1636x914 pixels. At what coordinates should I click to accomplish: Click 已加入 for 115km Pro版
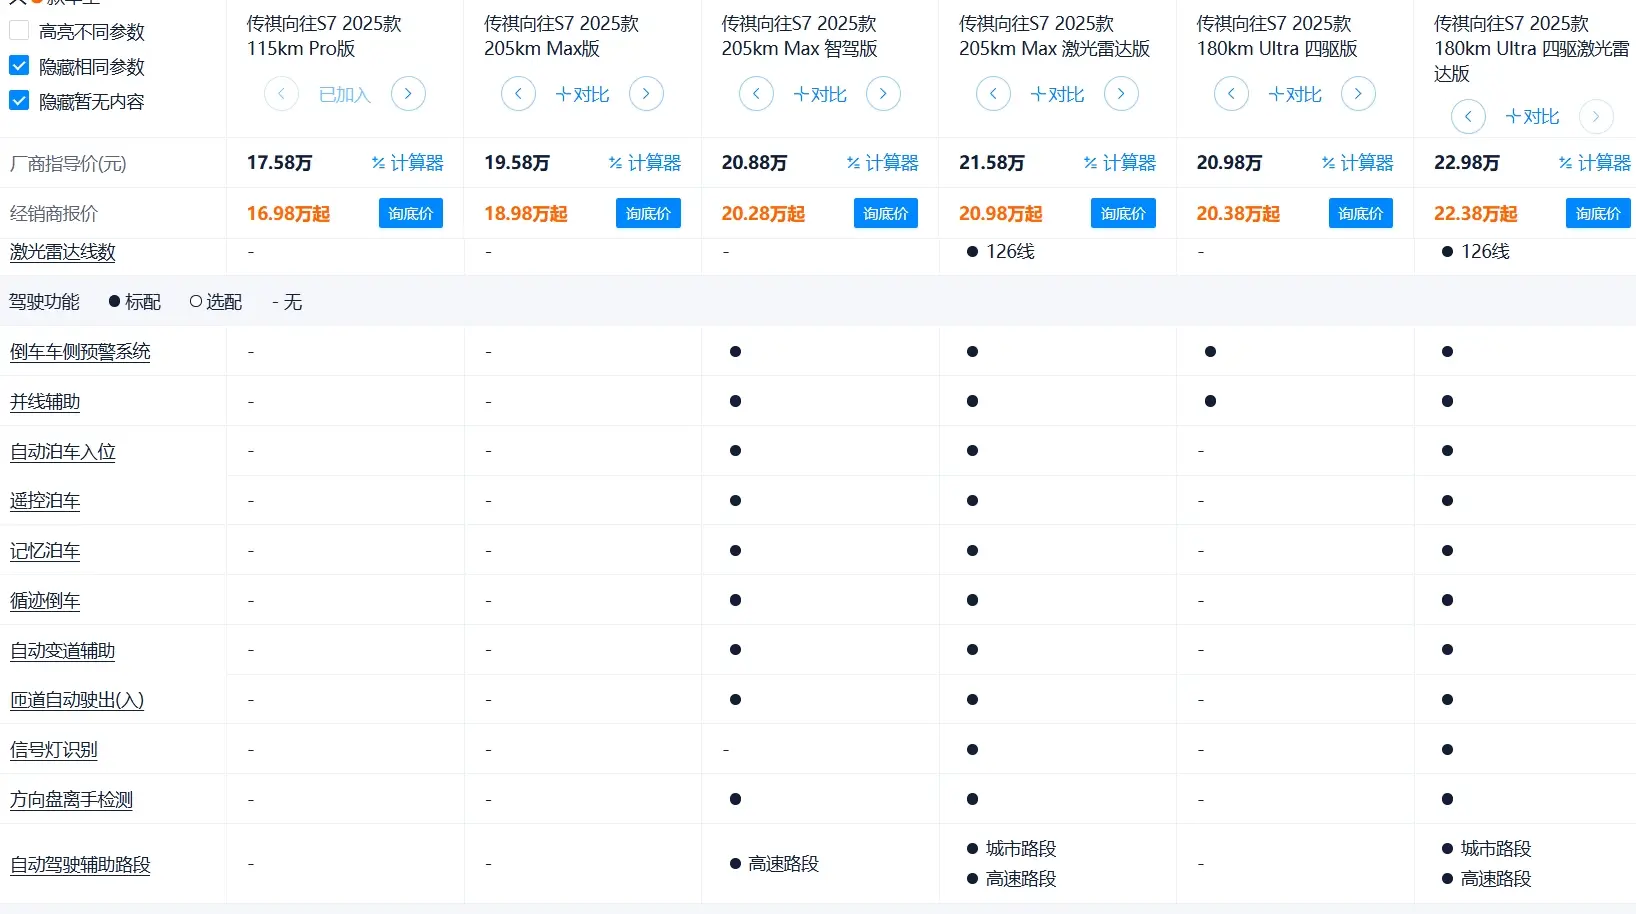(345, 94)
